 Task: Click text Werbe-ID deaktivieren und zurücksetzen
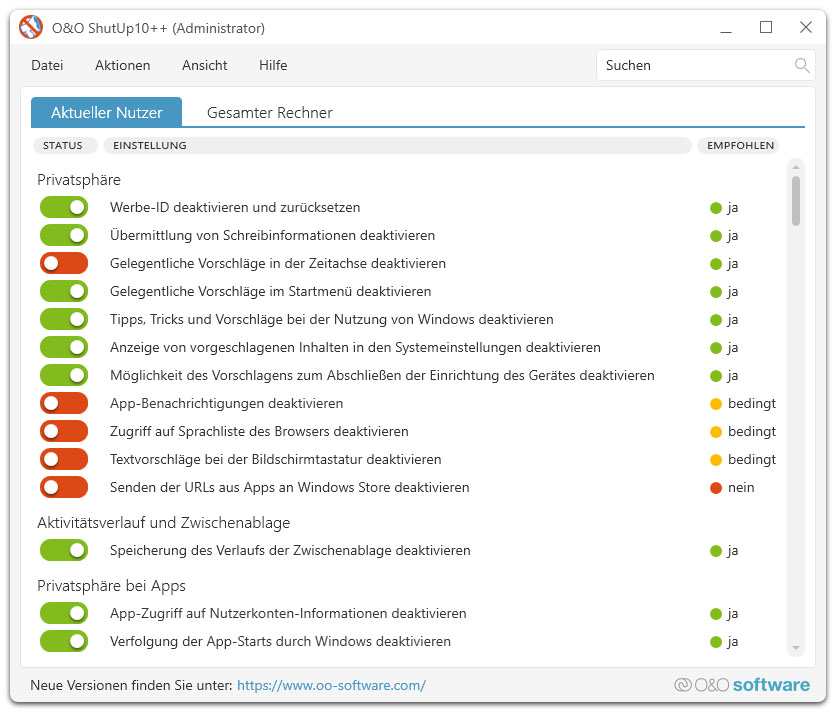click(235, 207)
